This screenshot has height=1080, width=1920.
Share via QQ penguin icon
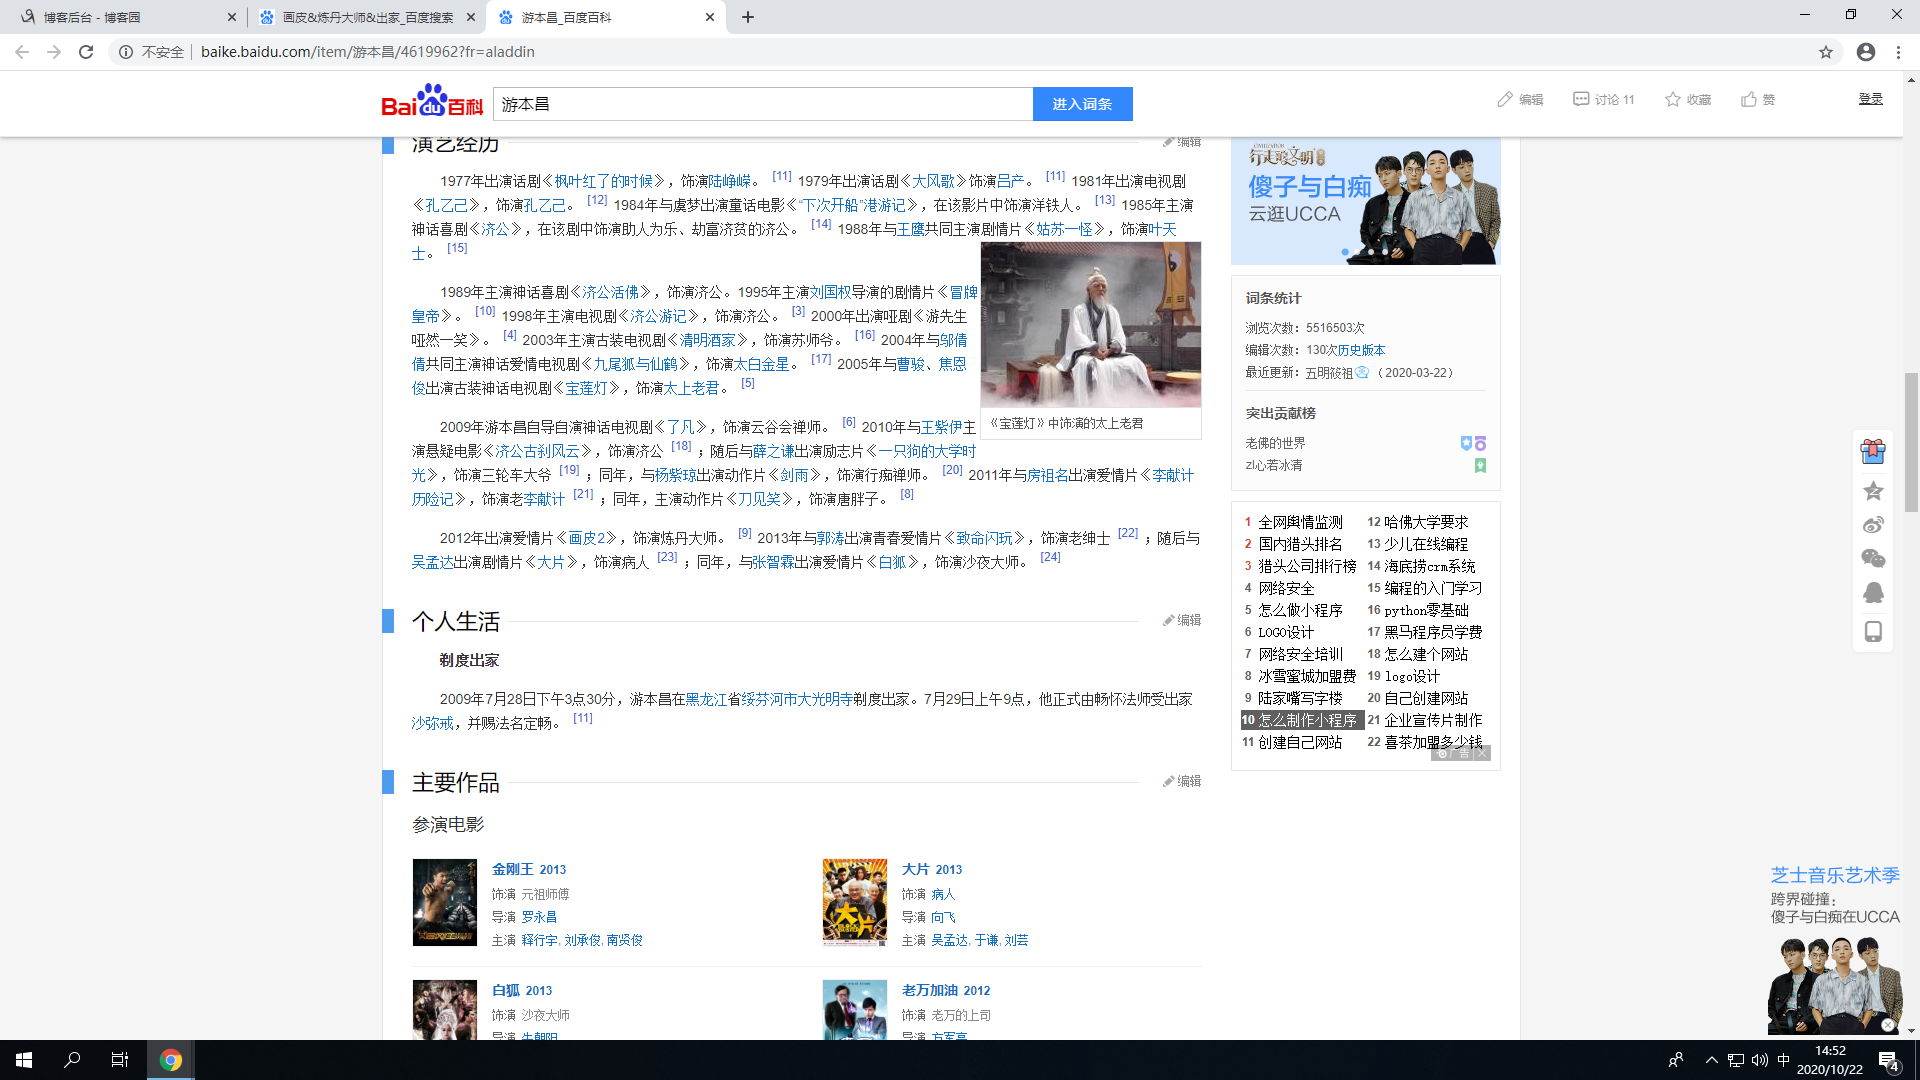(x=1873, y=593)
